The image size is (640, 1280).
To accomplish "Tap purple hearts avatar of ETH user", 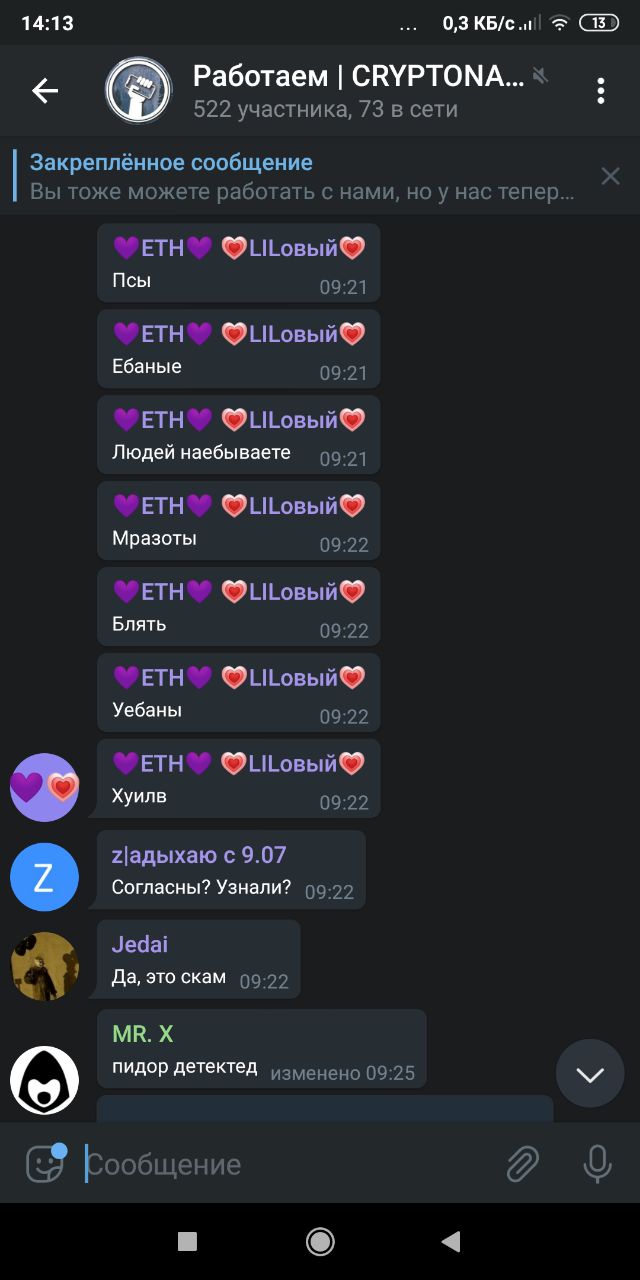I will (x=44, y=787).
